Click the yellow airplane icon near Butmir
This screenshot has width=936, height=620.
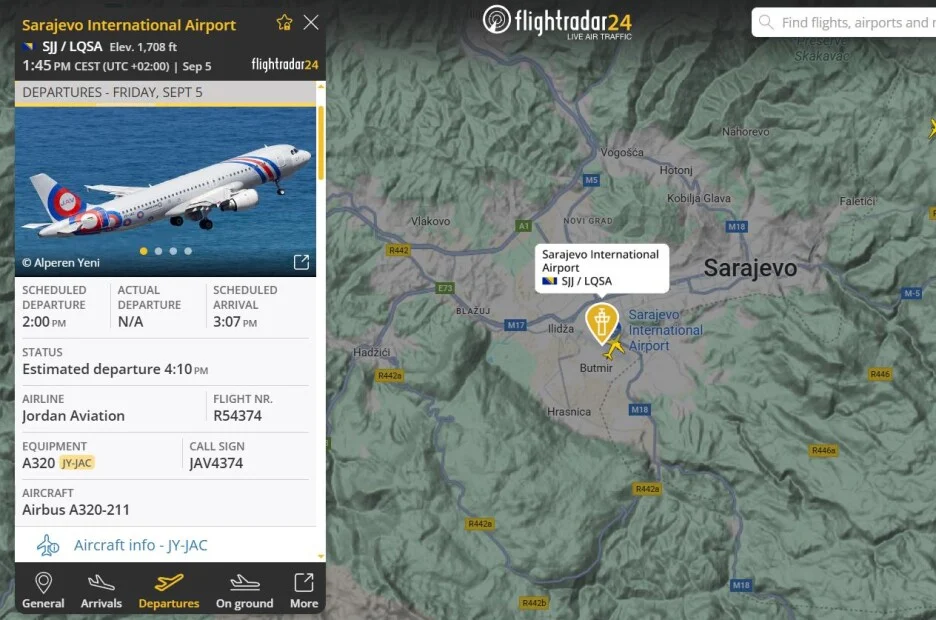(x=613, y=348)
